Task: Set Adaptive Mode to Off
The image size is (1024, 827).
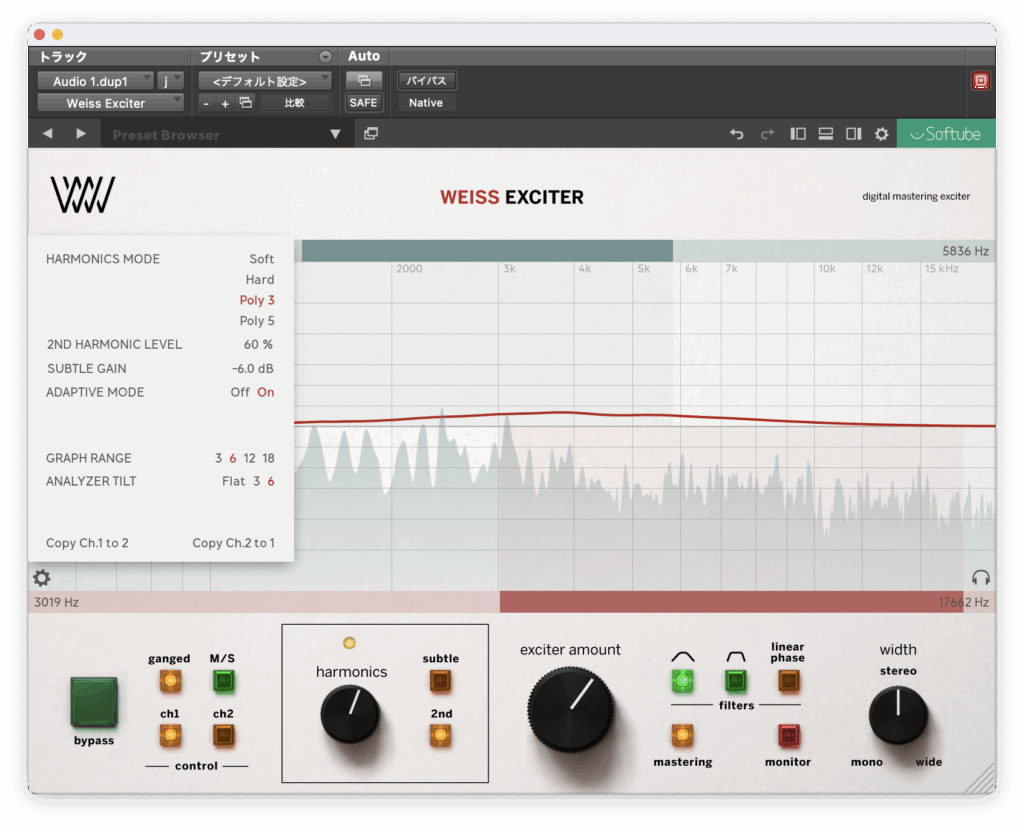Action: tap(240, 392)
